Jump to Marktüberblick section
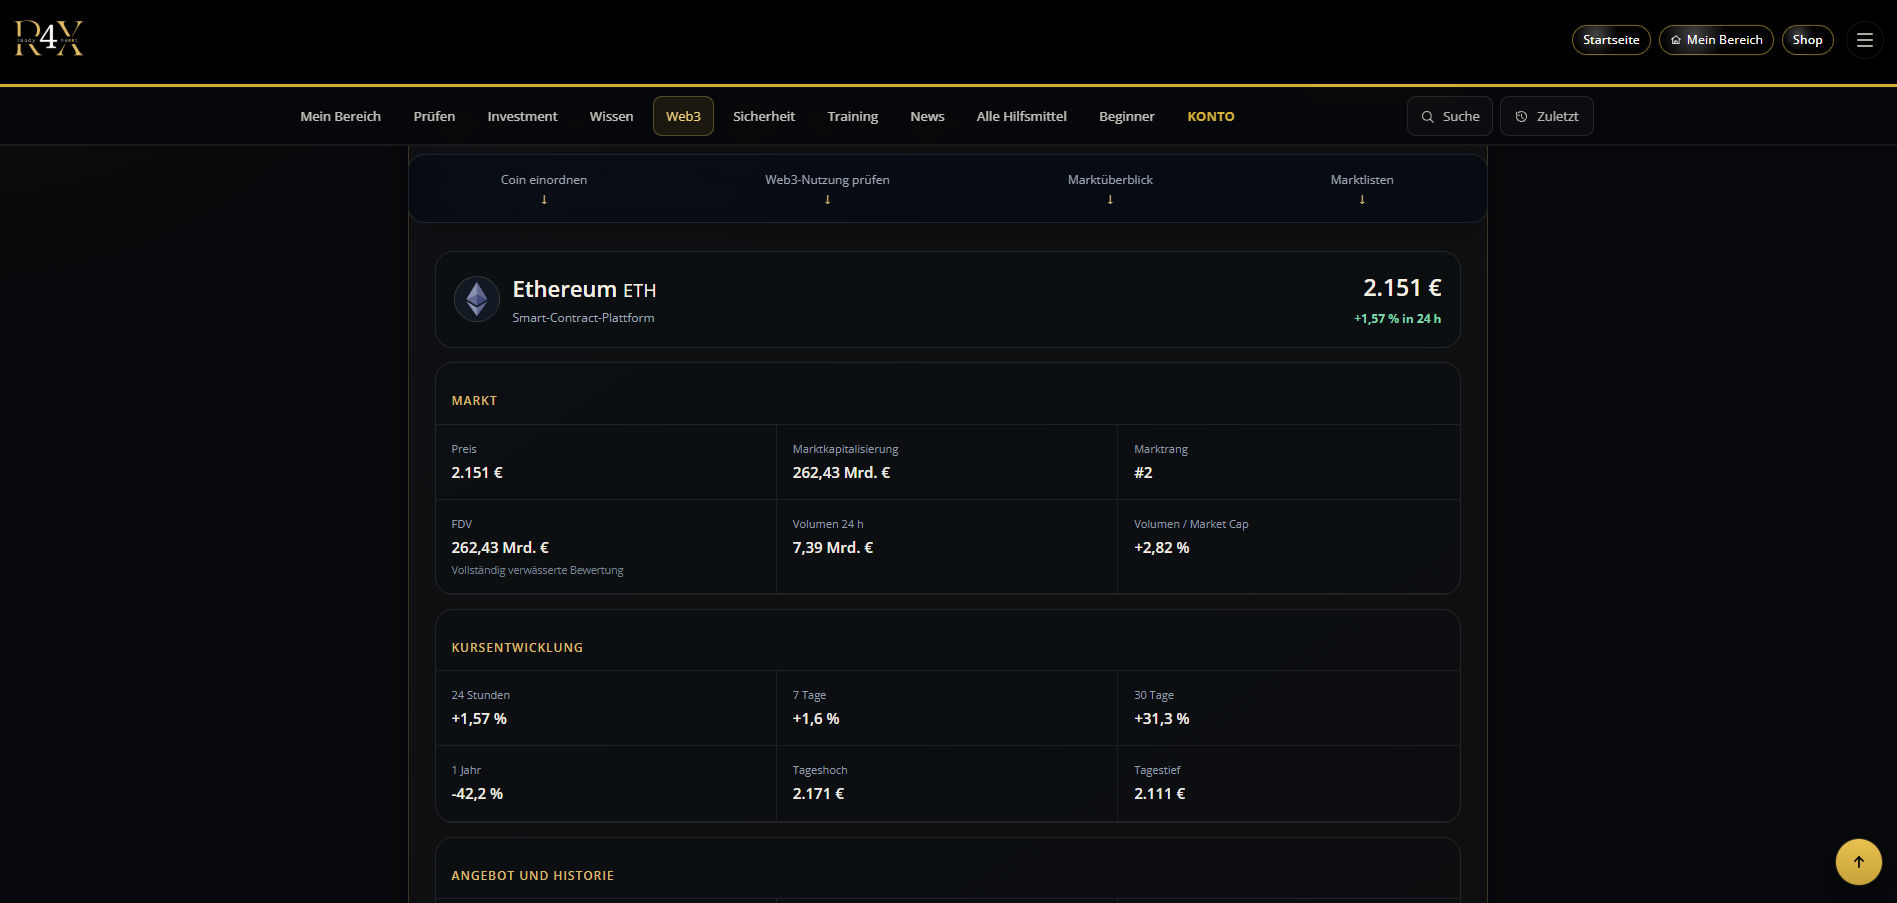This screenshot has height=903, width=1897. click(1110, 187)
